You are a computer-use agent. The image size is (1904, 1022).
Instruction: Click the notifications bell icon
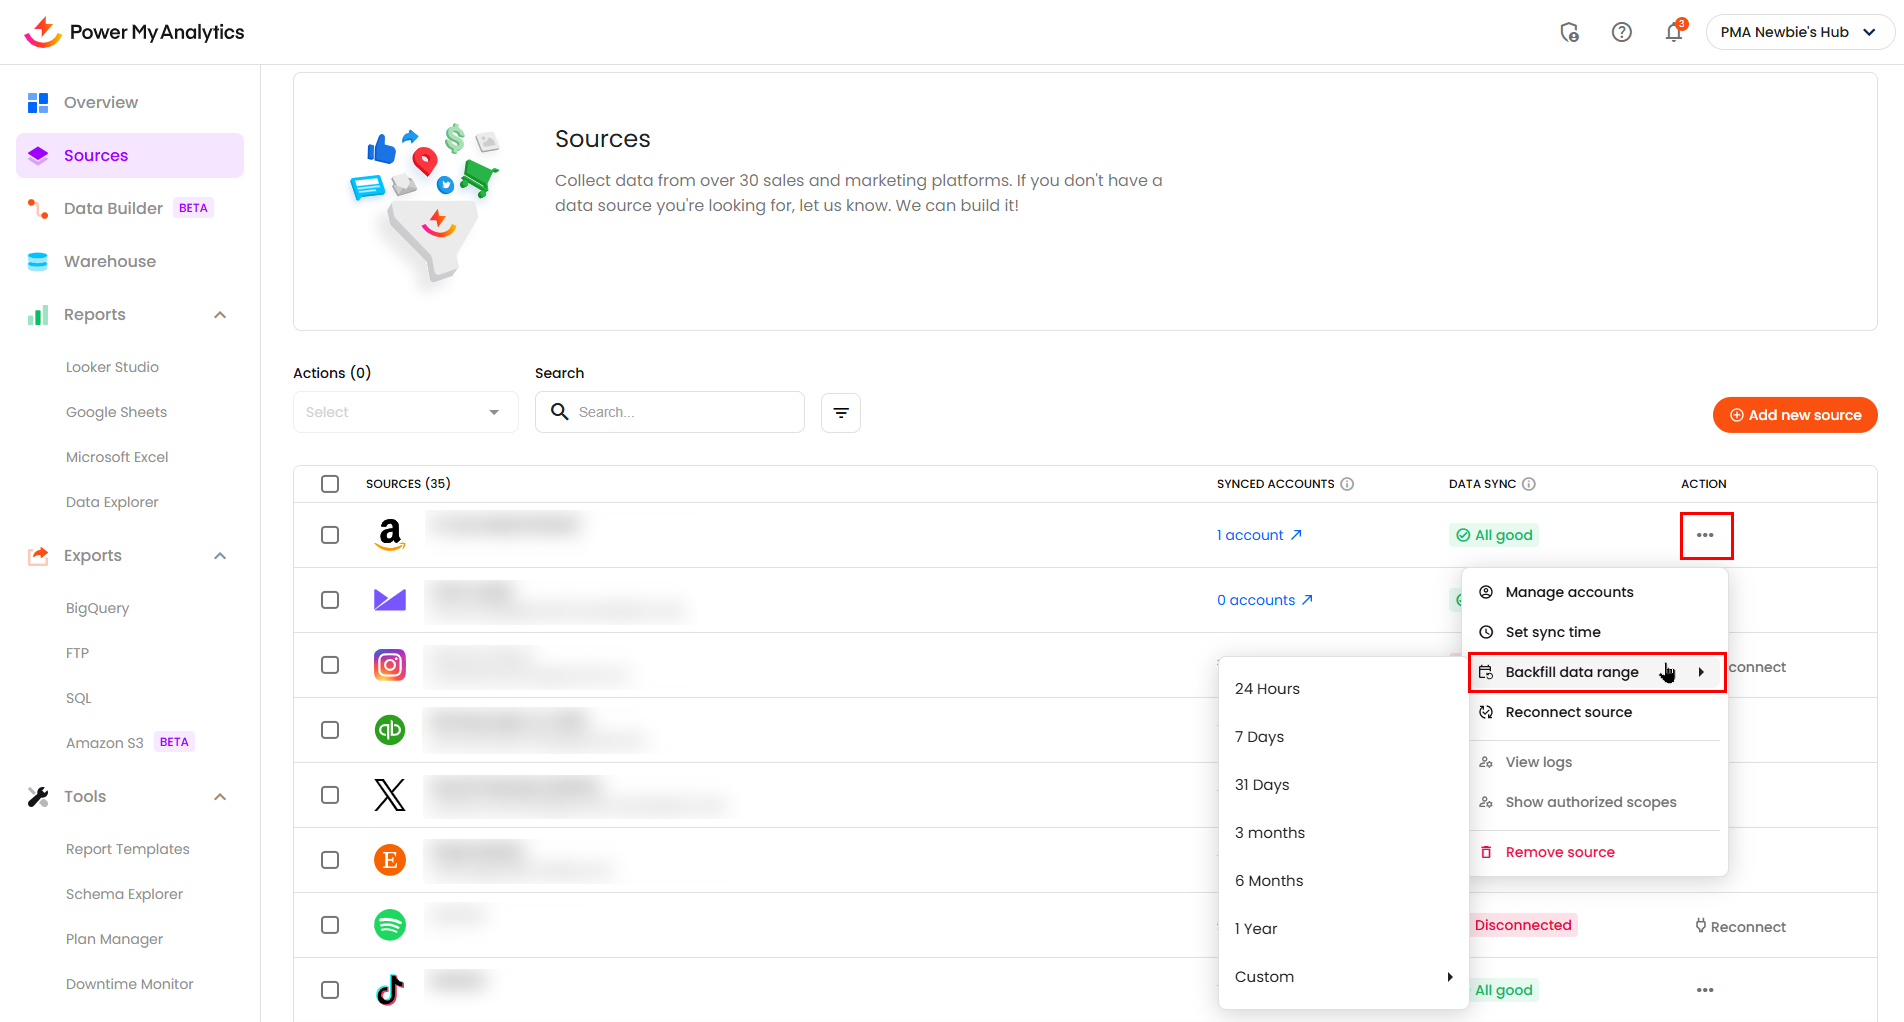(x=1673, y=33)
